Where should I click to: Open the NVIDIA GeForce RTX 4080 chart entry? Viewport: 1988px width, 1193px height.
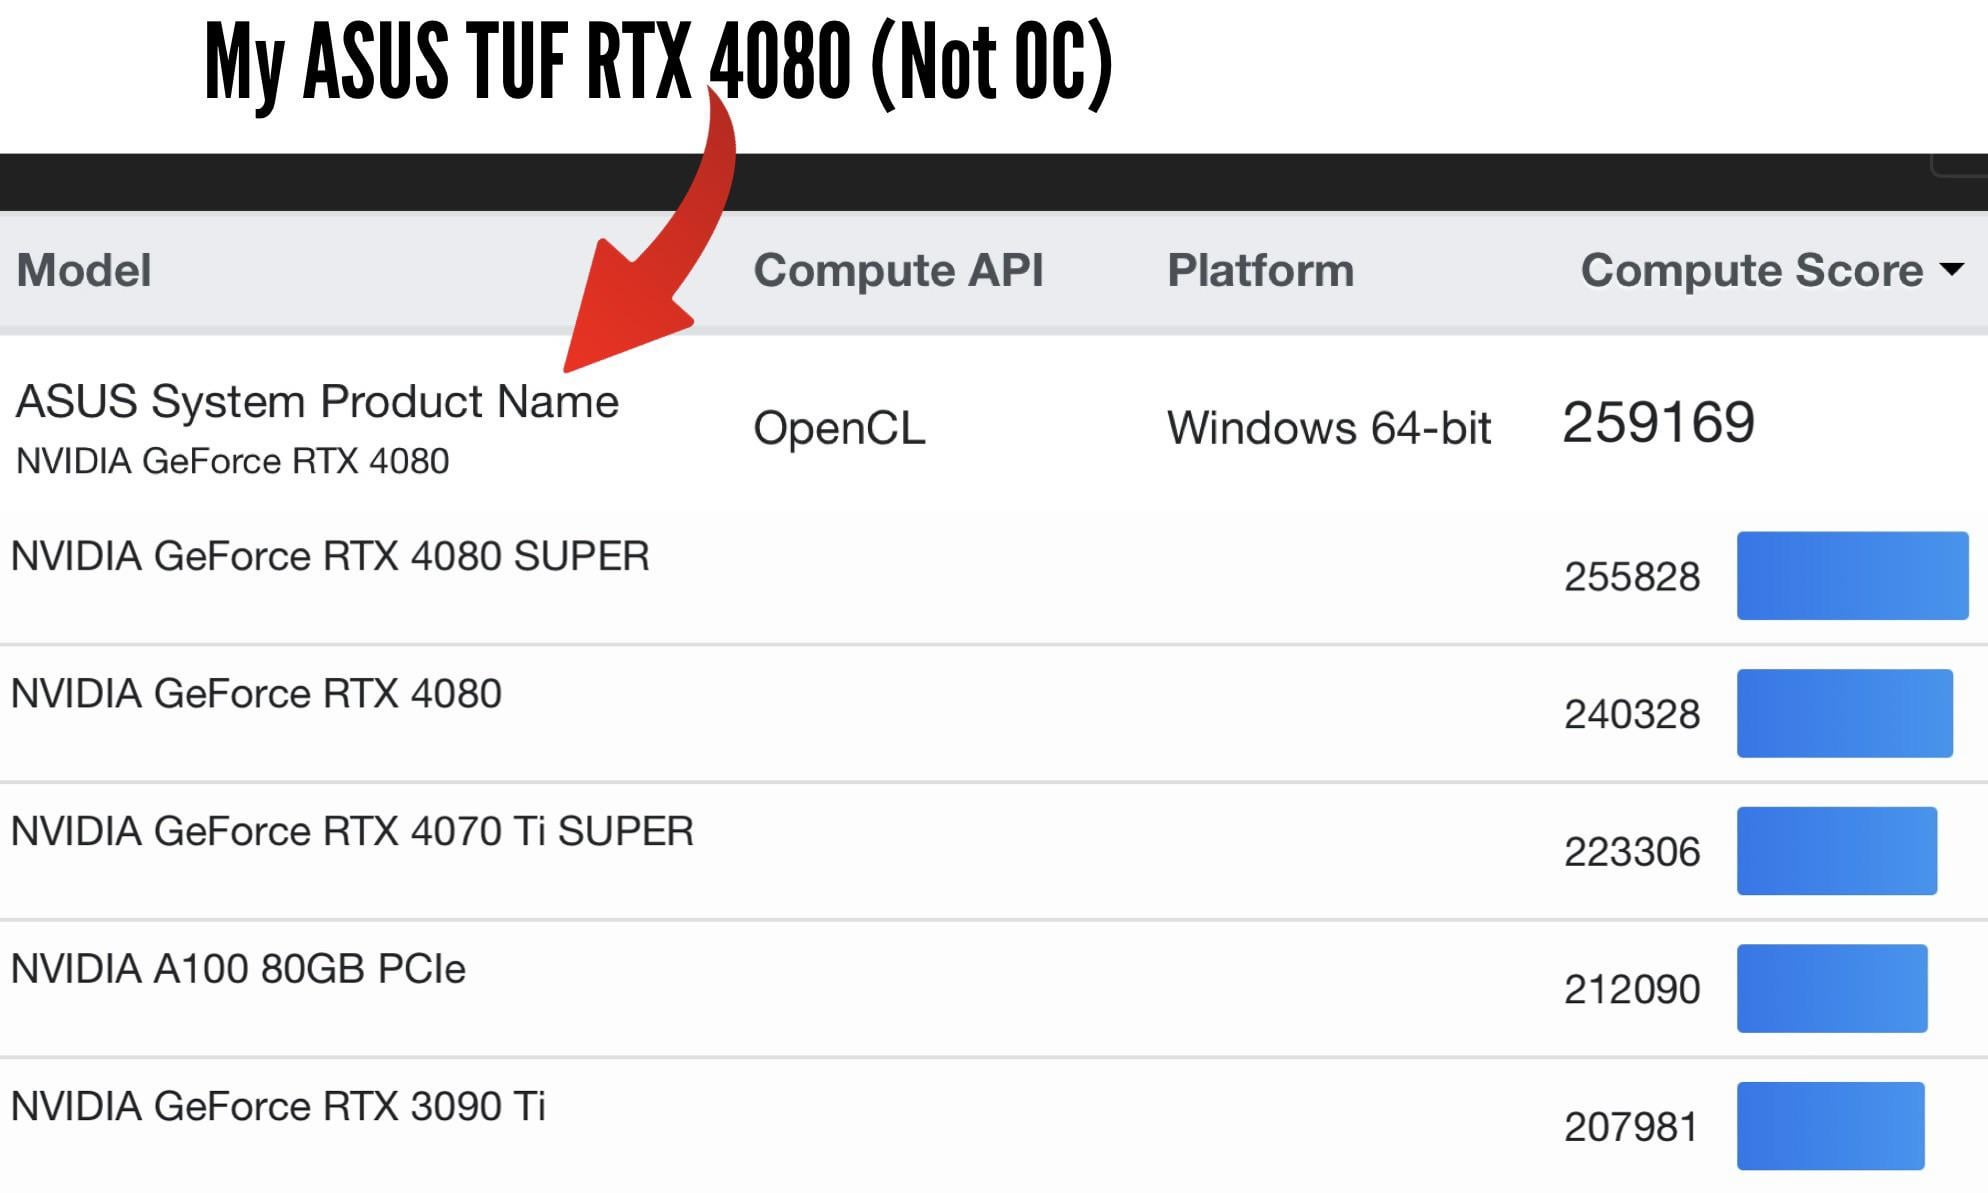coord(256,693)
